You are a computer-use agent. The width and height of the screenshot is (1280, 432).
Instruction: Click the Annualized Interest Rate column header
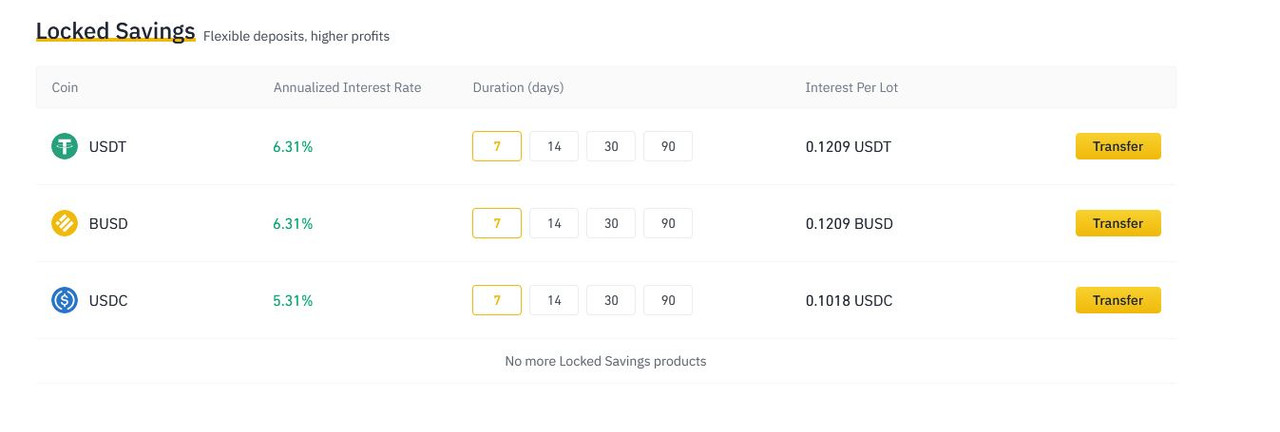tap(347, 88)
